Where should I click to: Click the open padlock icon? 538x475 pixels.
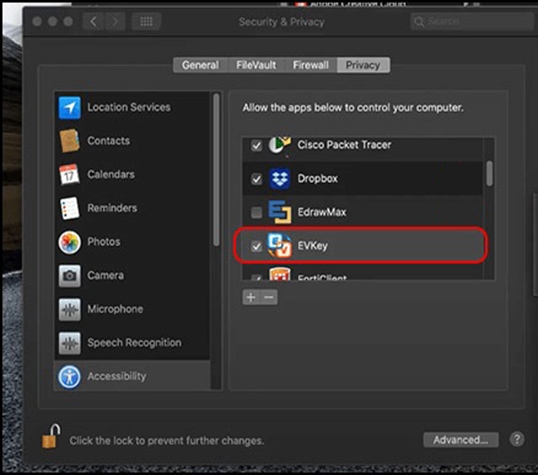tap(51, 436)
